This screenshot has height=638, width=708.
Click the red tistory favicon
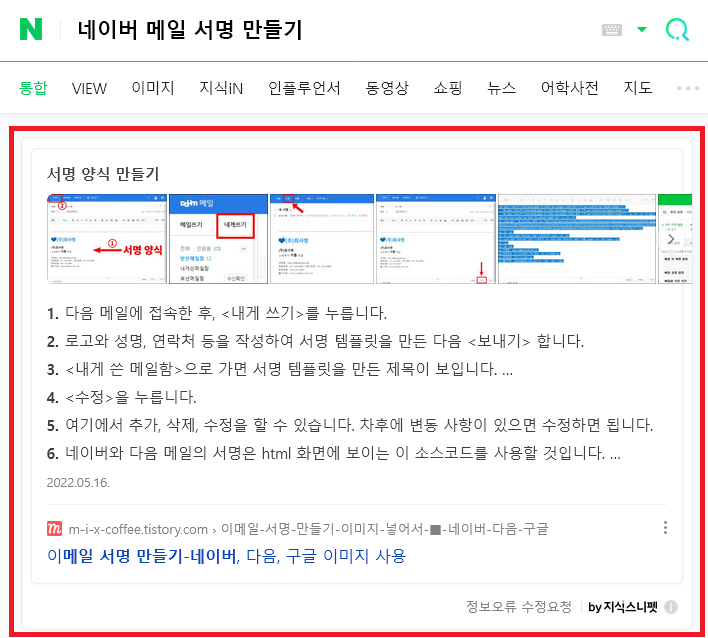click(x=54, y=529)
